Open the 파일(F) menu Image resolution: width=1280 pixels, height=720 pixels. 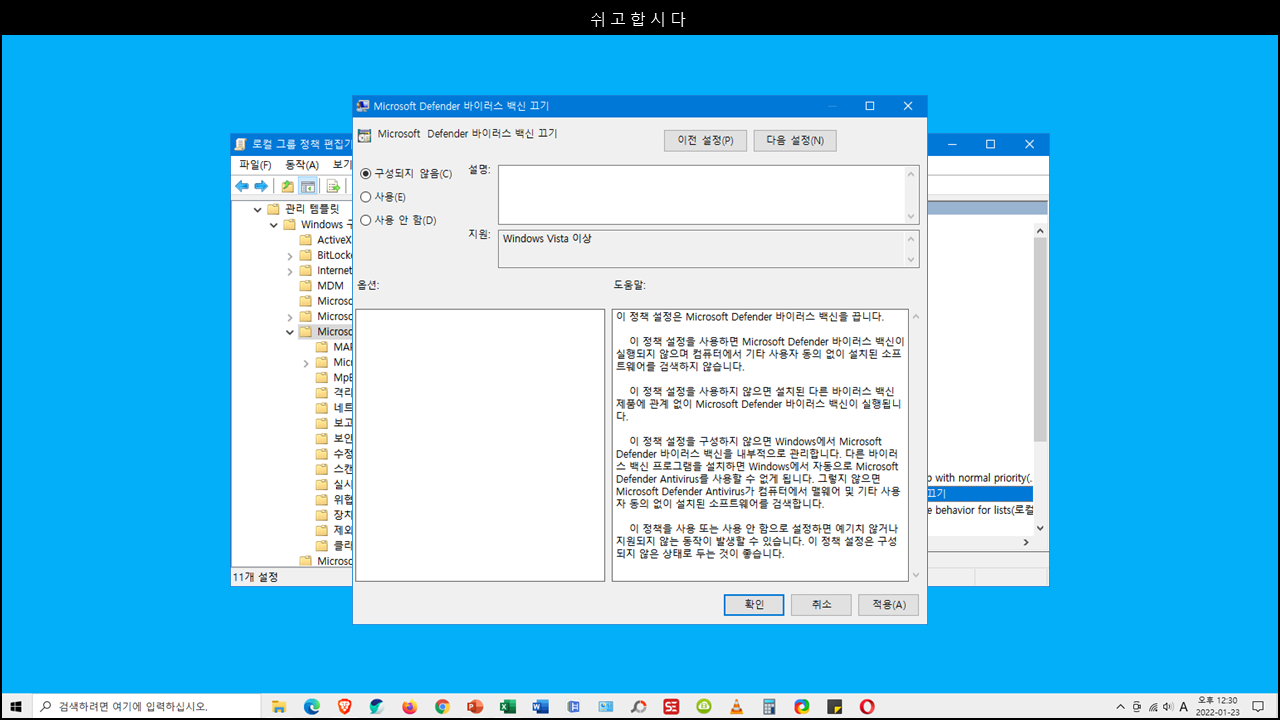tap(255, 164)
